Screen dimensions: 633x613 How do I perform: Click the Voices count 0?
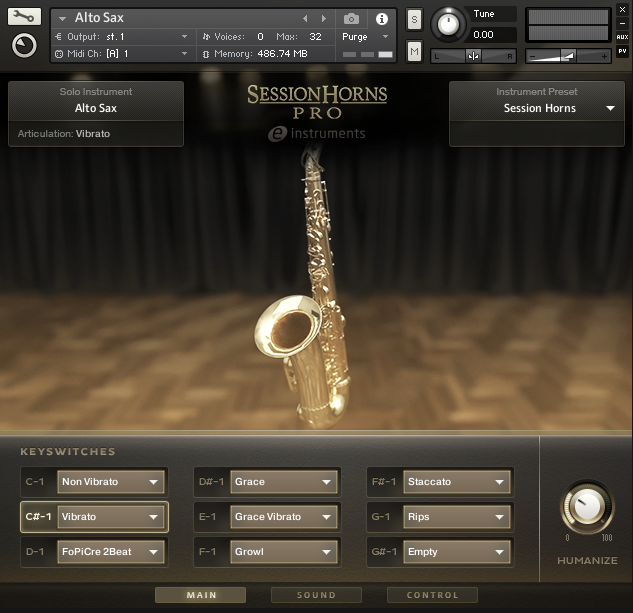(260, 37)
